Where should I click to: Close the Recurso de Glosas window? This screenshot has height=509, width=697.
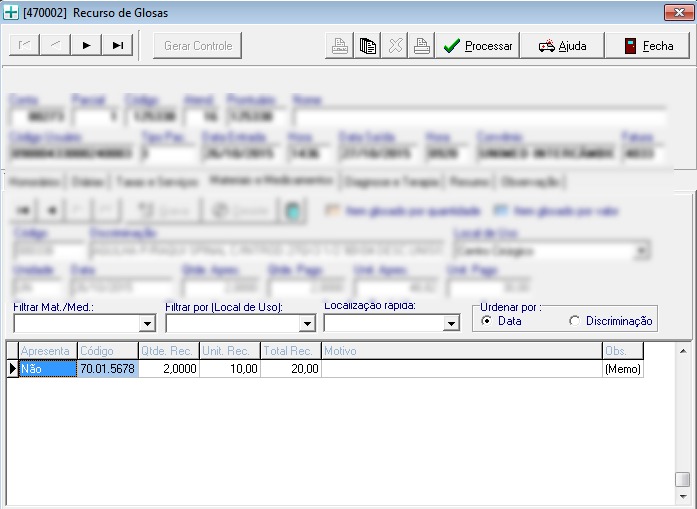point(679,12)
